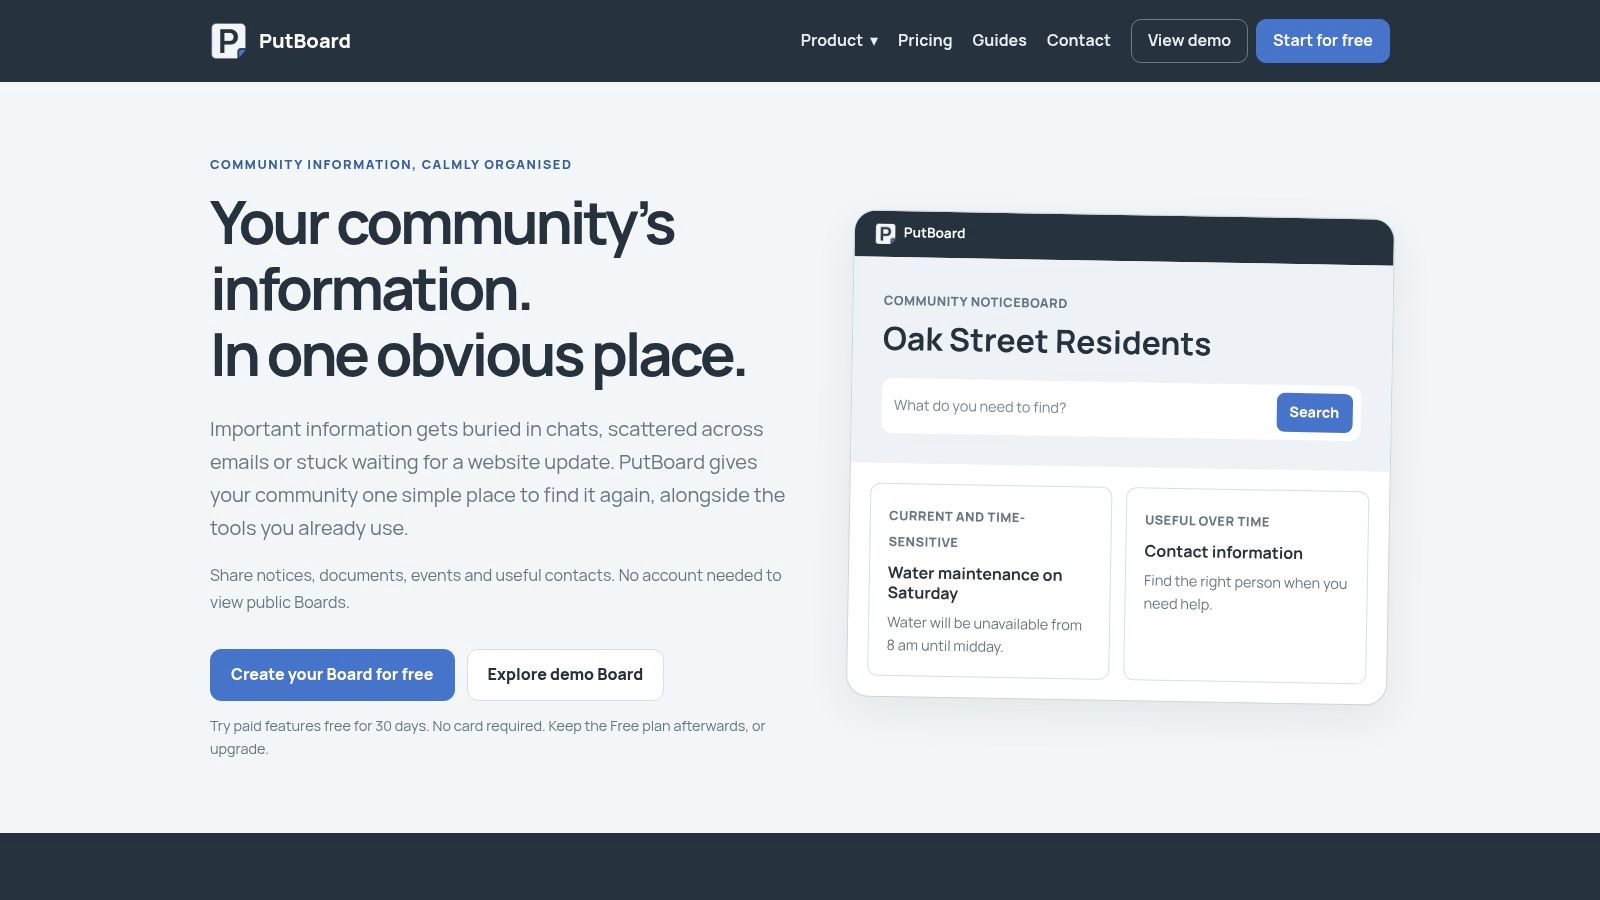Viewport: 1600px width, 900px height.
Task: Expand the Product dropdown menu
Action: pyautogui.click(x=839, y=41)
